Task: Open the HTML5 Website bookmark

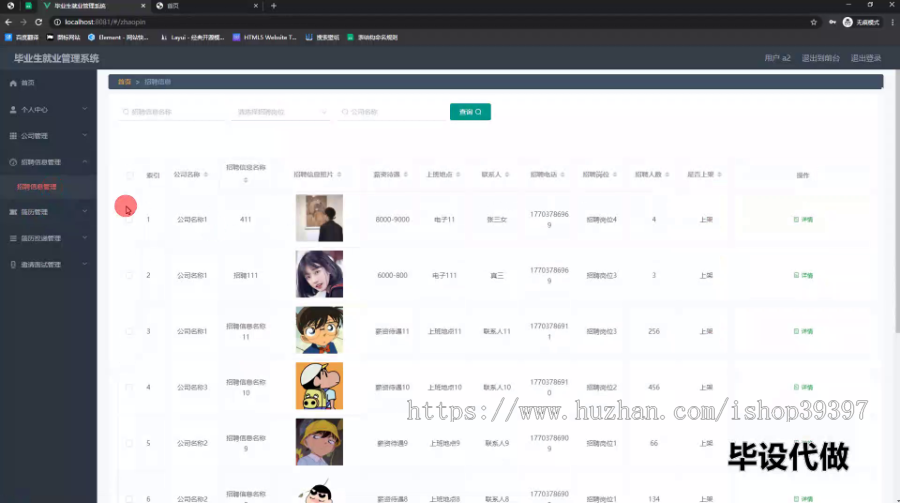Action: click(x=265, y=37)
